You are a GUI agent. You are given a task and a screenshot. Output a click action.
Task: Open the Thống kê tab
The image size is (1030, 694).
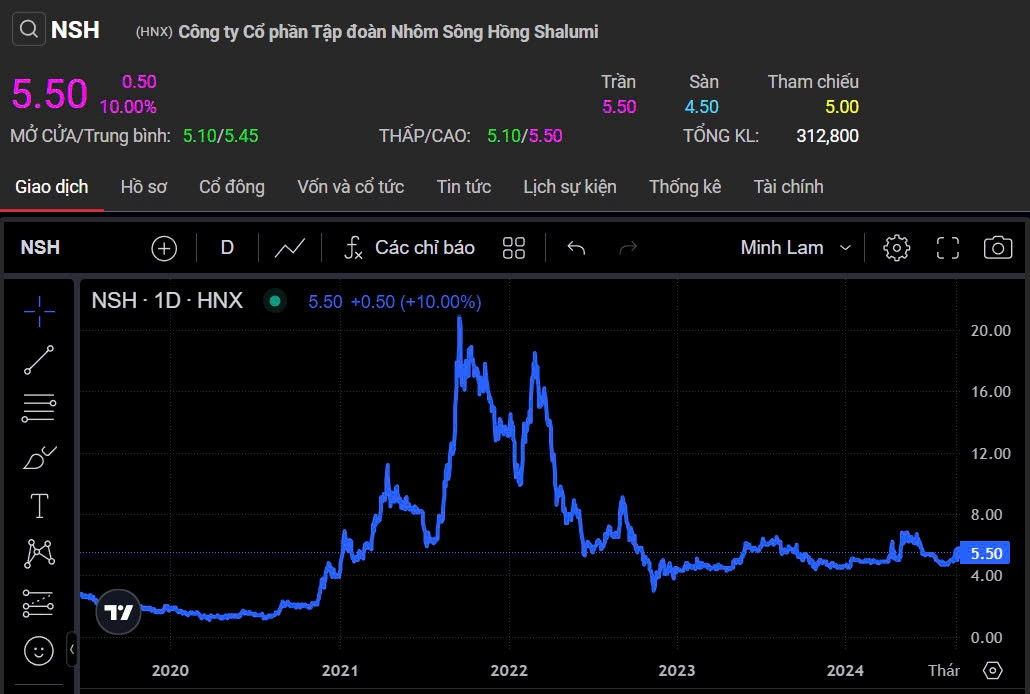[x=684, y=187]
